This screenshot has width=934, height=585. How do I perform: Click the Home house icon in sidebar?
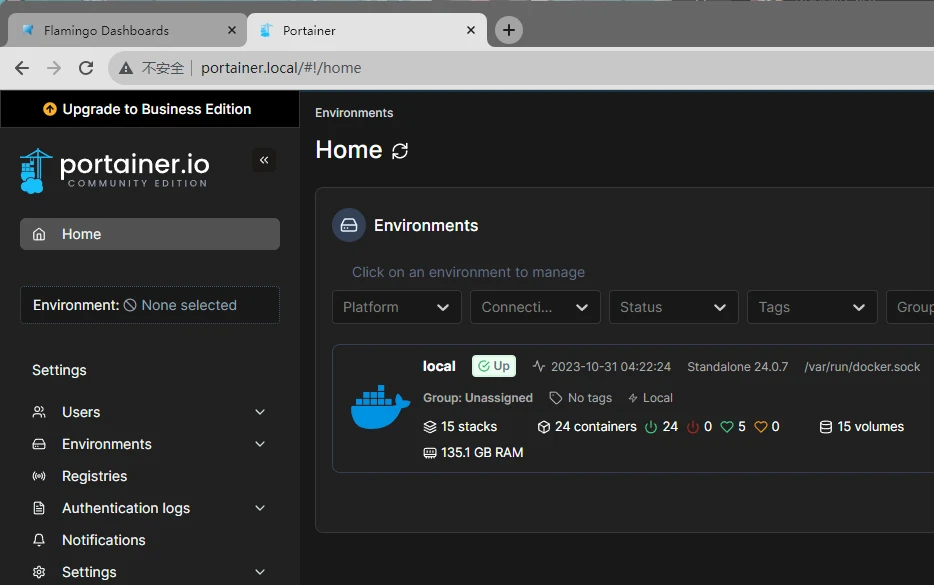pyautogui.click(x=39, y=234)
